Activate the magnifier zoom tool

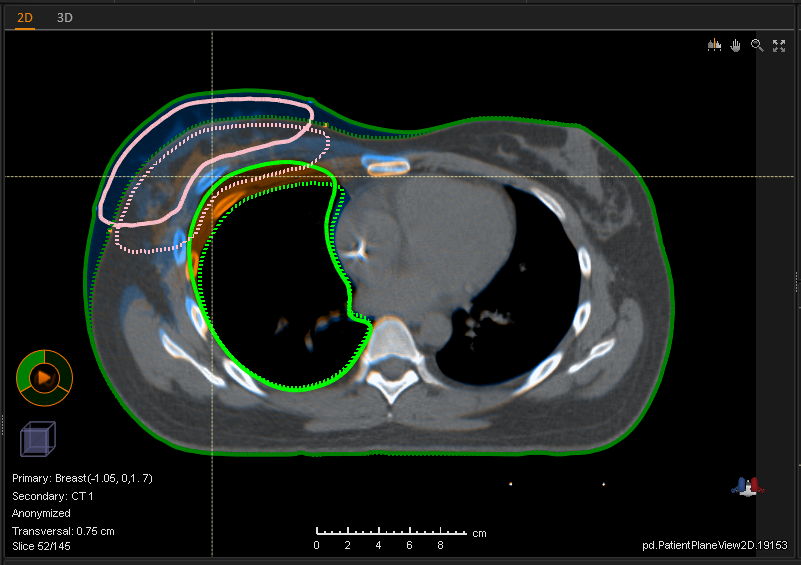click(757, 46)
